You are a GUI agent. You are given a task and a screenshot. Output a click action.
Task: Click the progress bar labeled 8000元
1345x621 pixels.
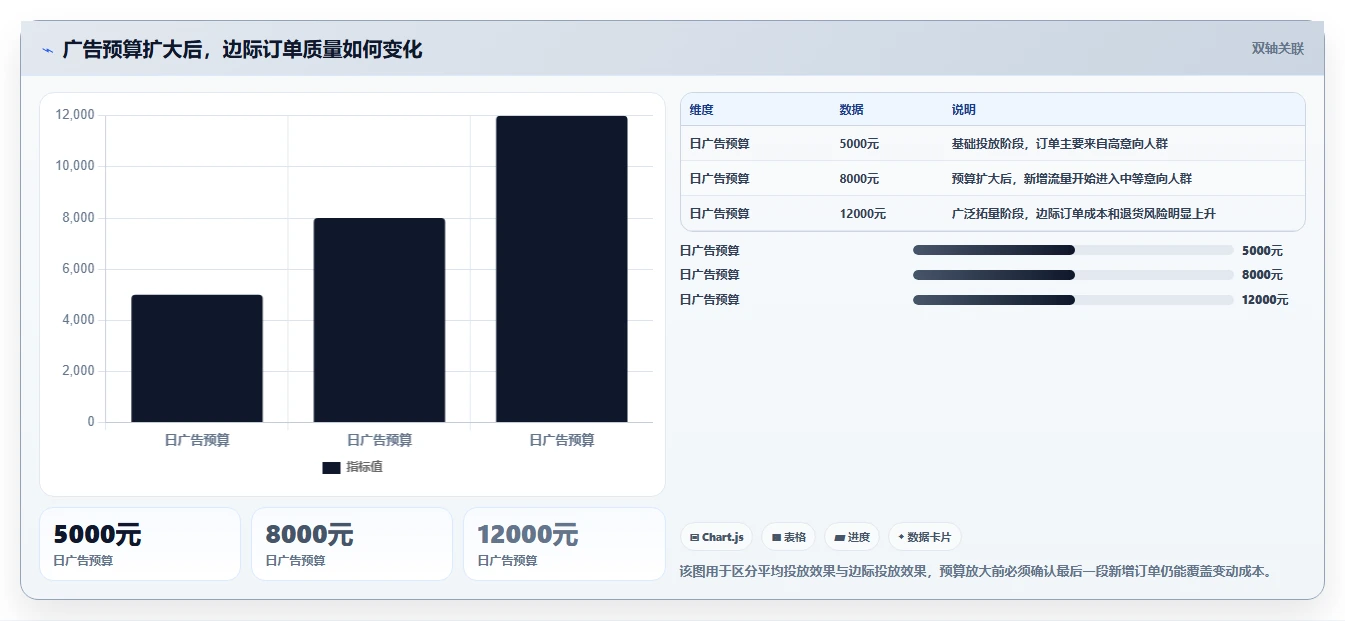pyautogui.click(x=1073, y=275)
